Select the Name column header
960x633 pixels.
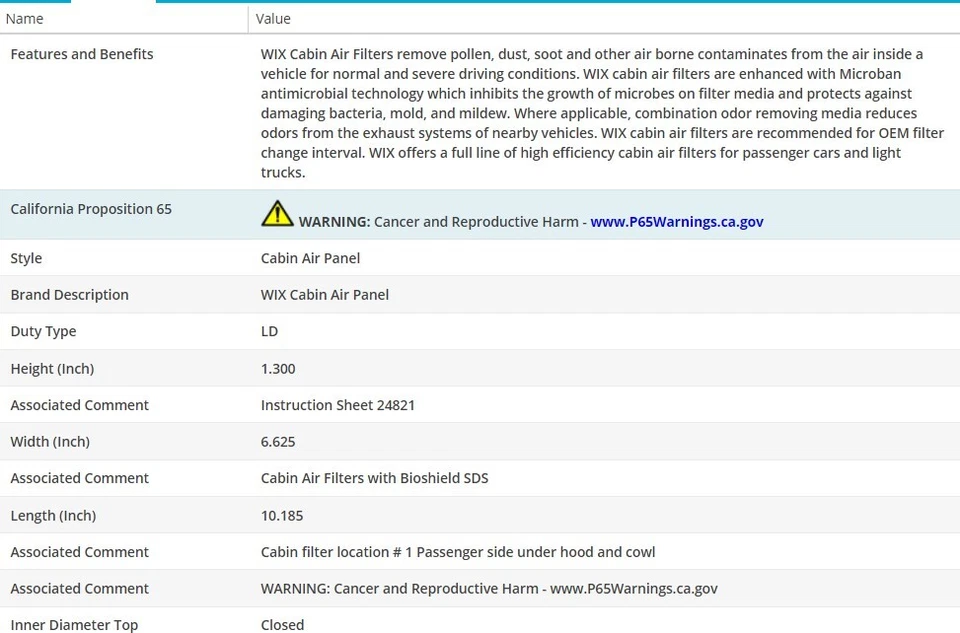[x=24, y=19]
